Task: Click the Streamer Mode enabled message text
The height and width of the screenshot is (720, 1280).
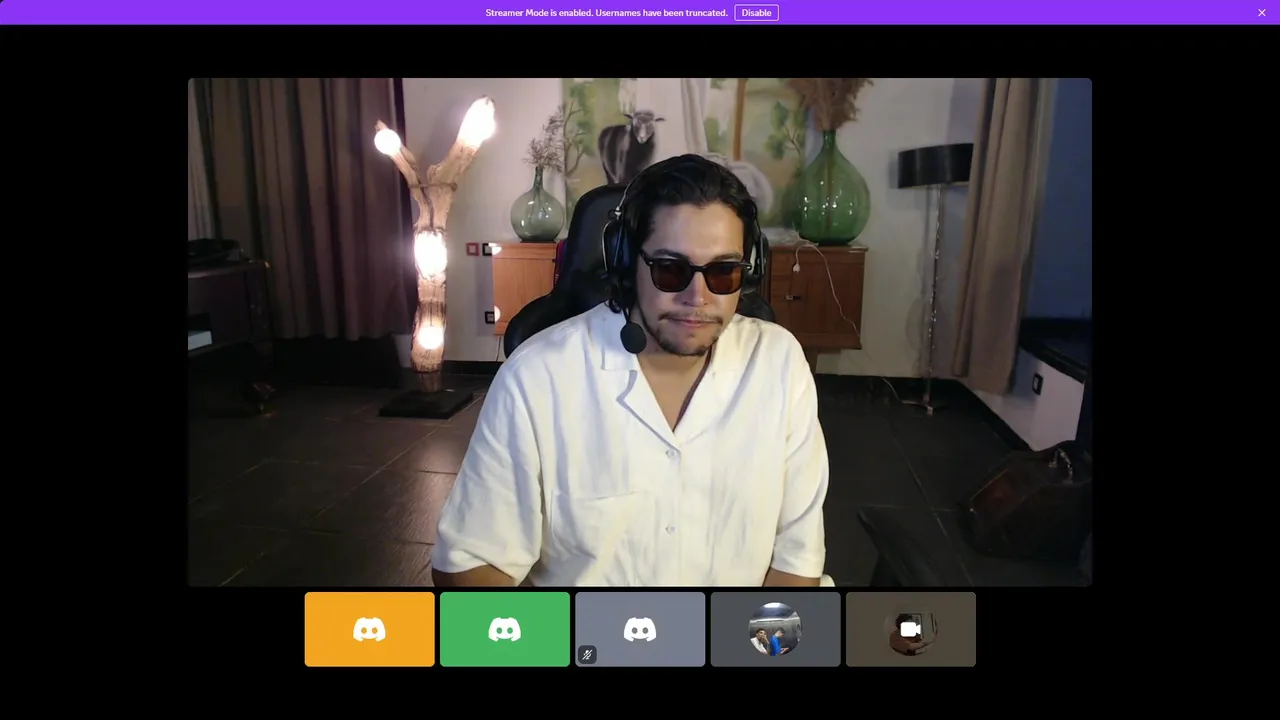Action: (x=606, y=13)
